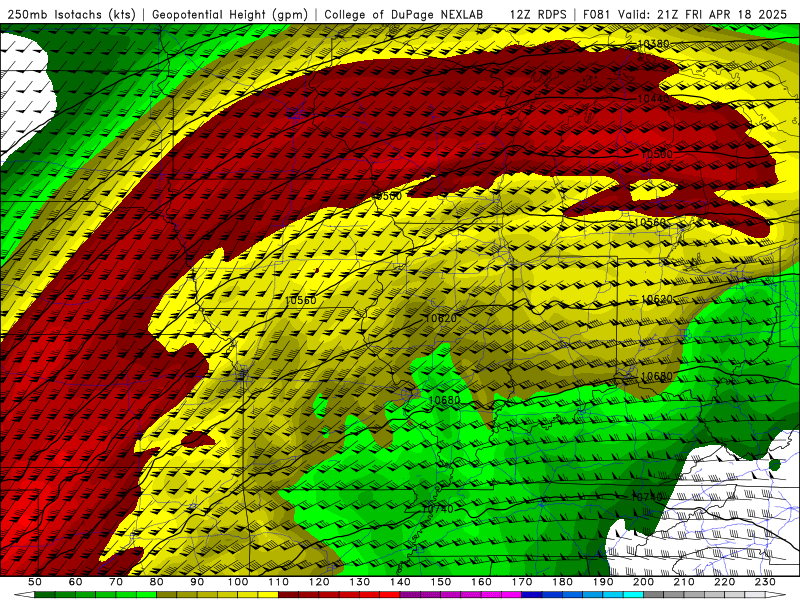The image size is (800, 600).
Task: Click the "F081 Valid: 21Z FRI APR 18 2025" text
Action: coord(685,15)
